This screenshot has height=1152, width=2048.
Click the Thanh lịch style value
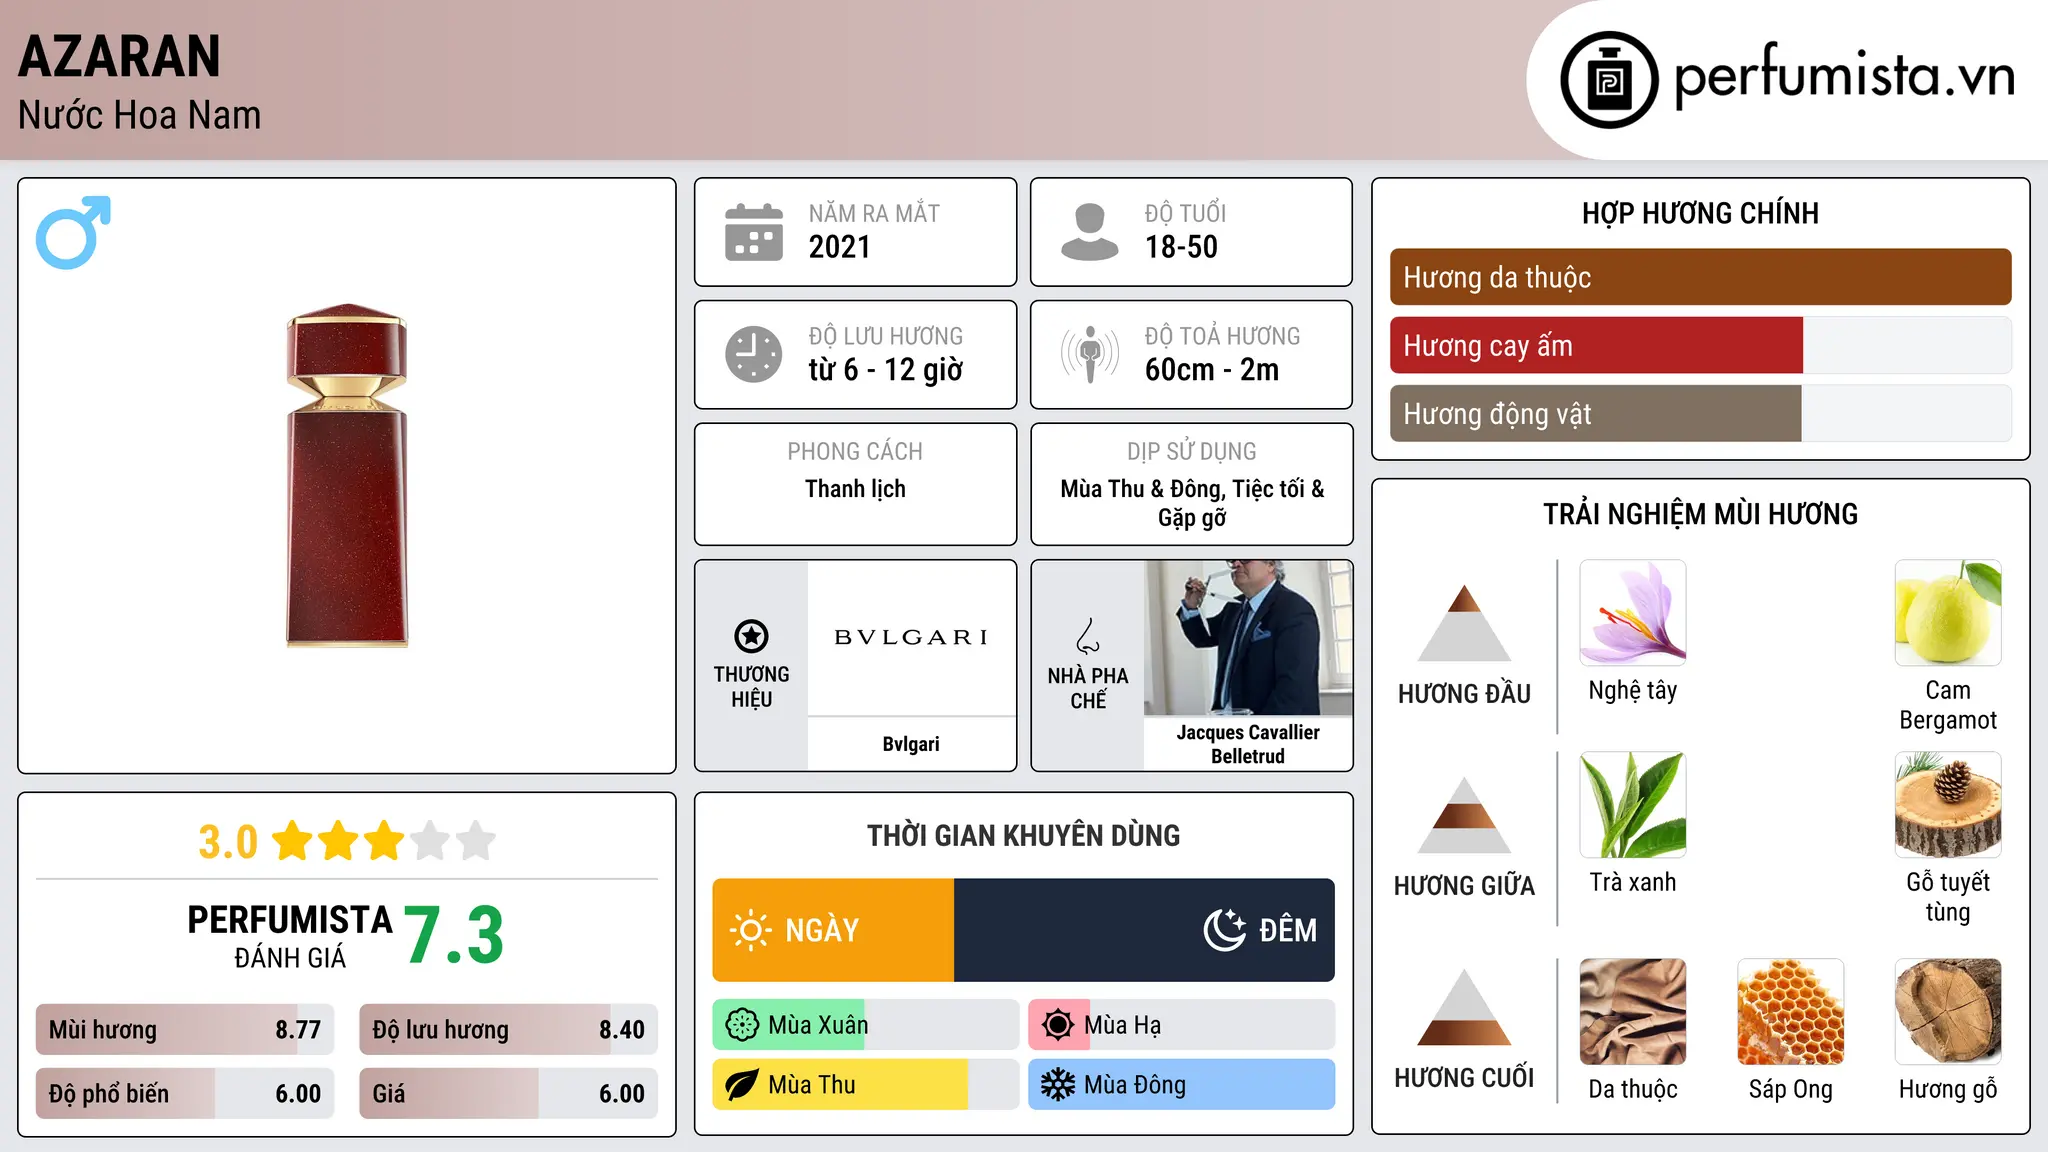[x=855, y=489]
